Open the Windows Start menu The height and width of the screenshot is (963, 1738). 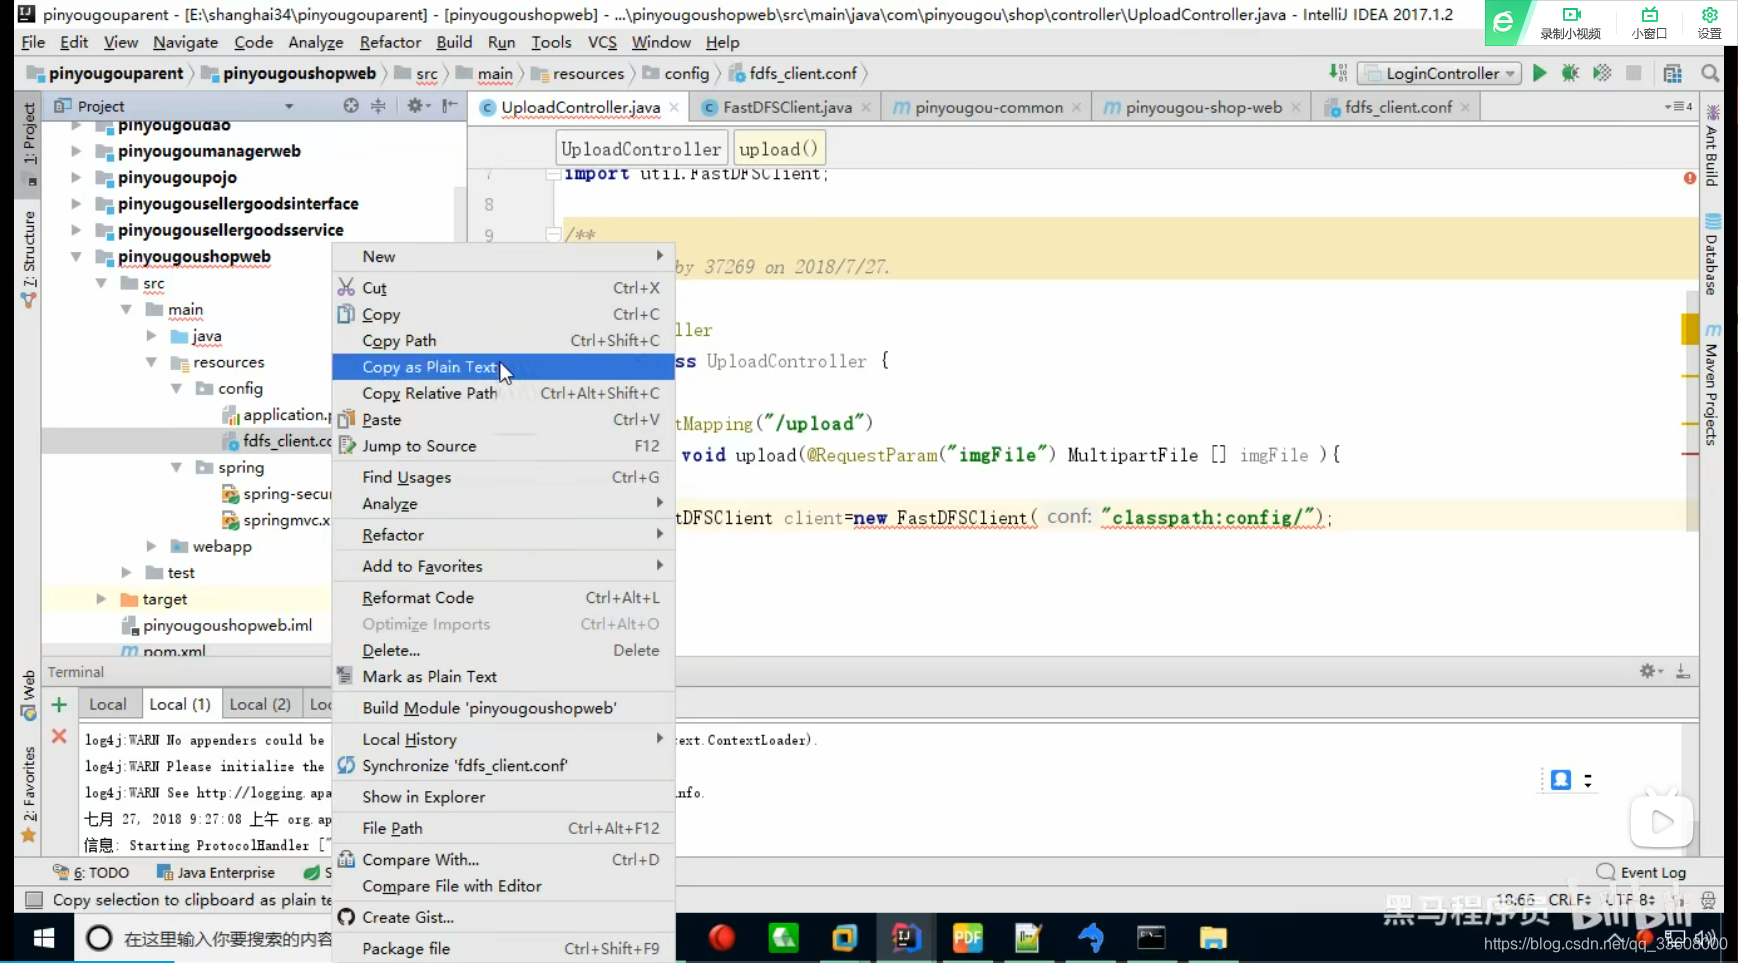pyautogui.click(x=44, y=938)
